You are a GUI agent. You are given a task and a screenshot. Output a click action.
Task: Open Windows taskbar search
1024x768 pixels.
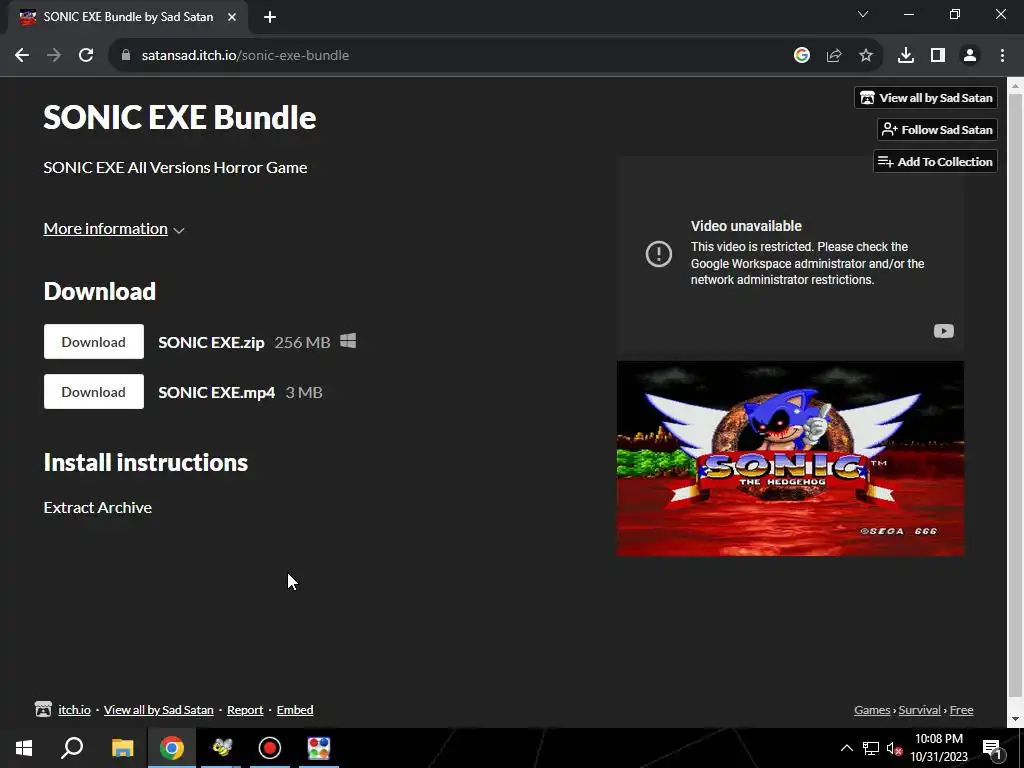click(72, 748)
